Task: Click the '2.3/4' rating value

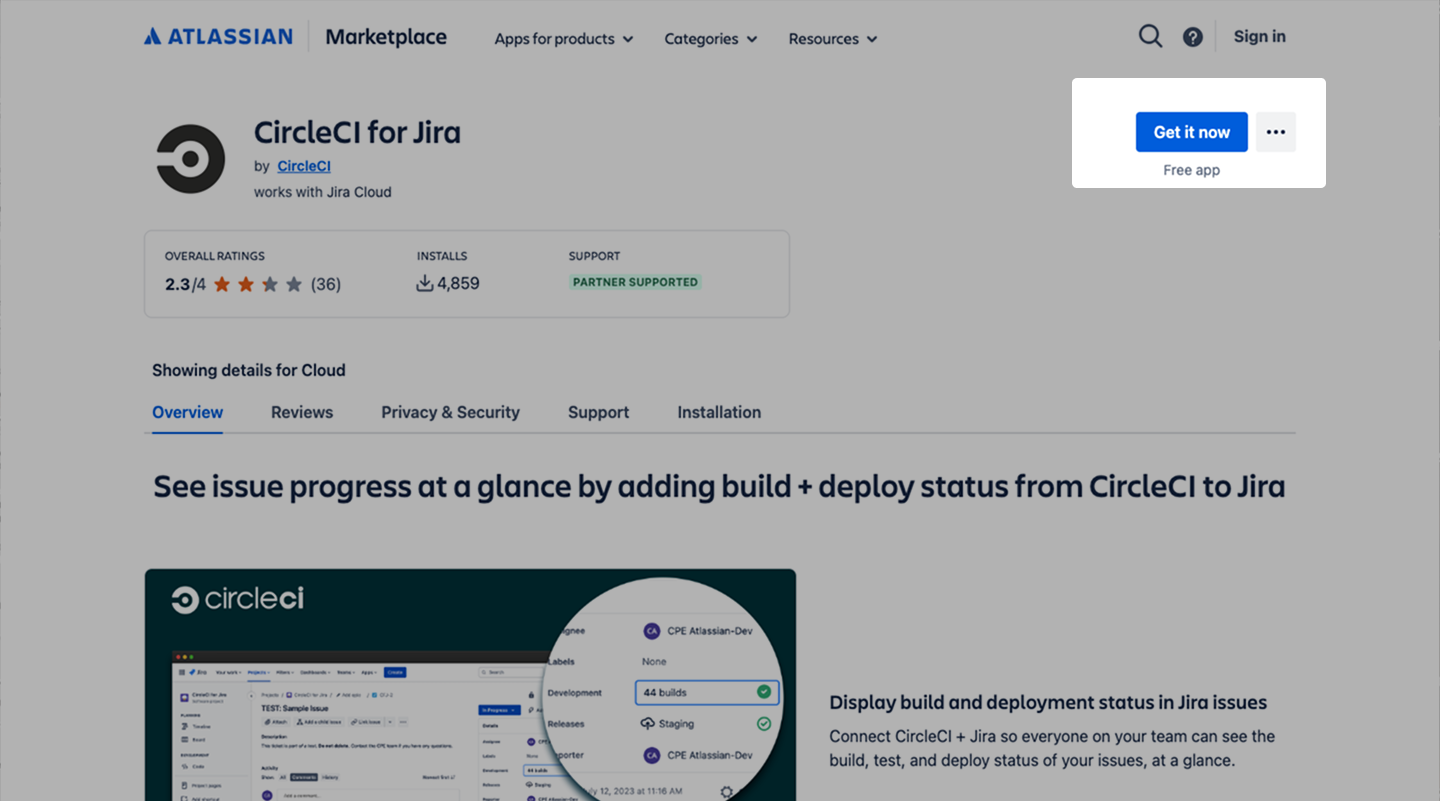Action: [185, 284]
